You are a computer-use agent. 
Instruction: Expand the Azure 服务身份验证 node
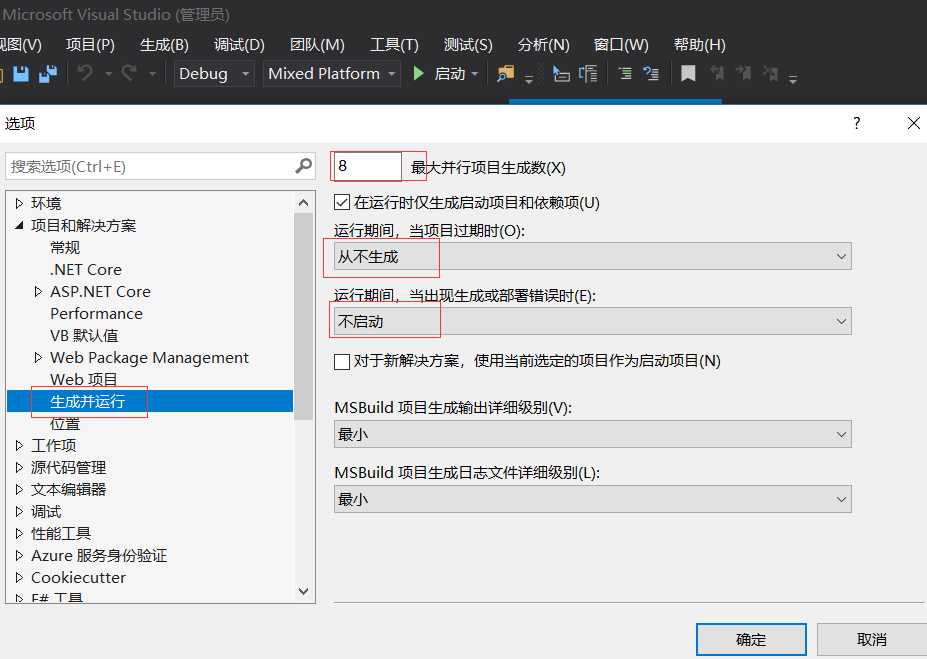click(x=19, y=556)
